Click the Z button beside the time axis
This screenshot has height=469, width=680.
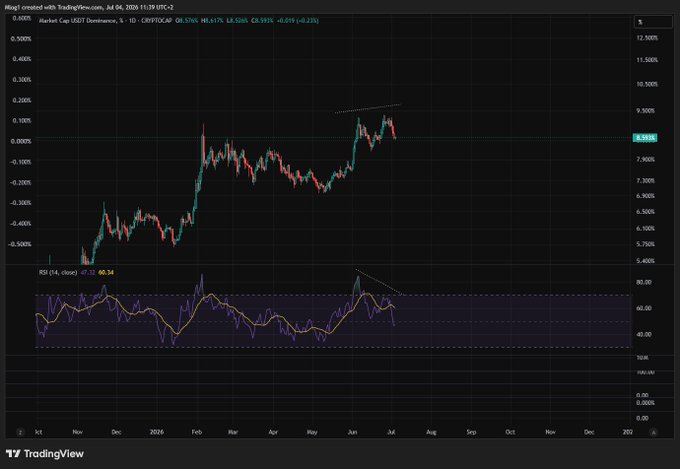20,432
